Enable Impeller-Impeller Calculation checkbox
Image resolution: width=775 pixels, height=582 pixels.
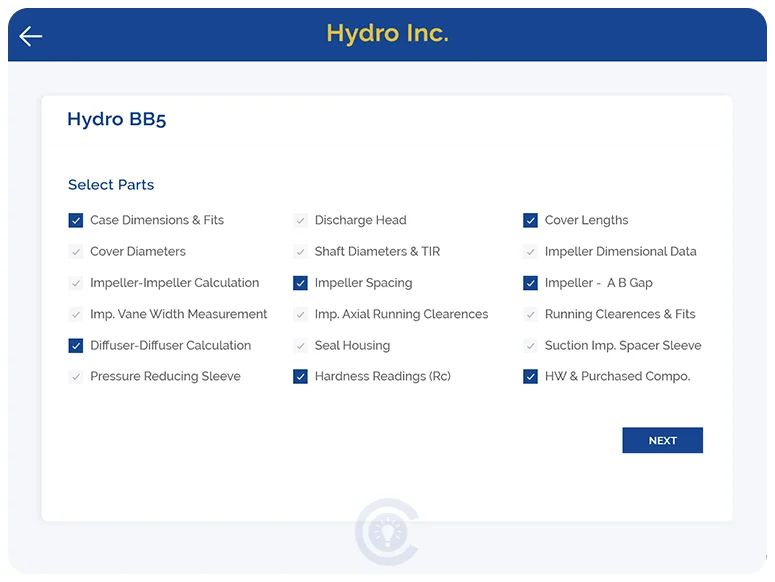[76, 283]
